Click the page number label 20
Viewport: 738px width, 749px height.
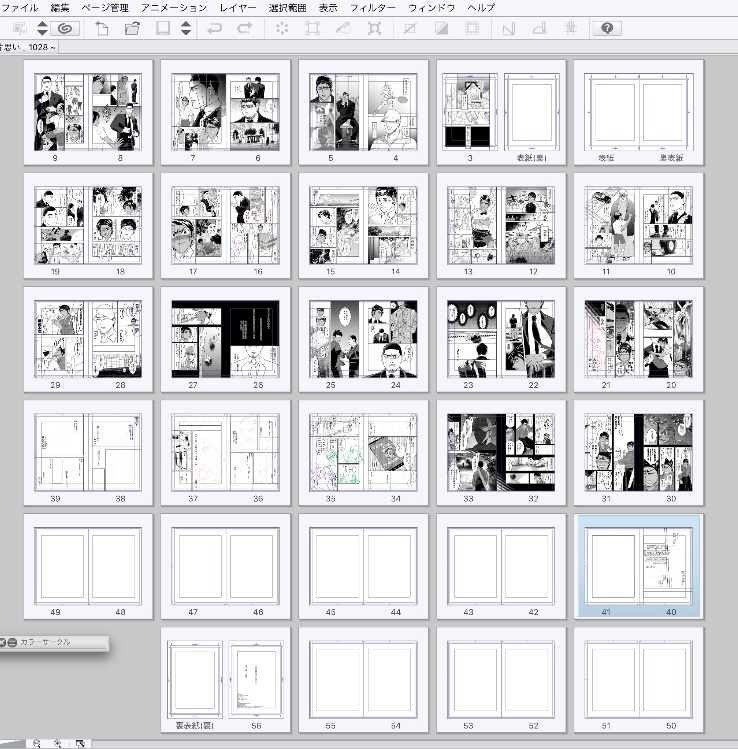coord(671,385)
